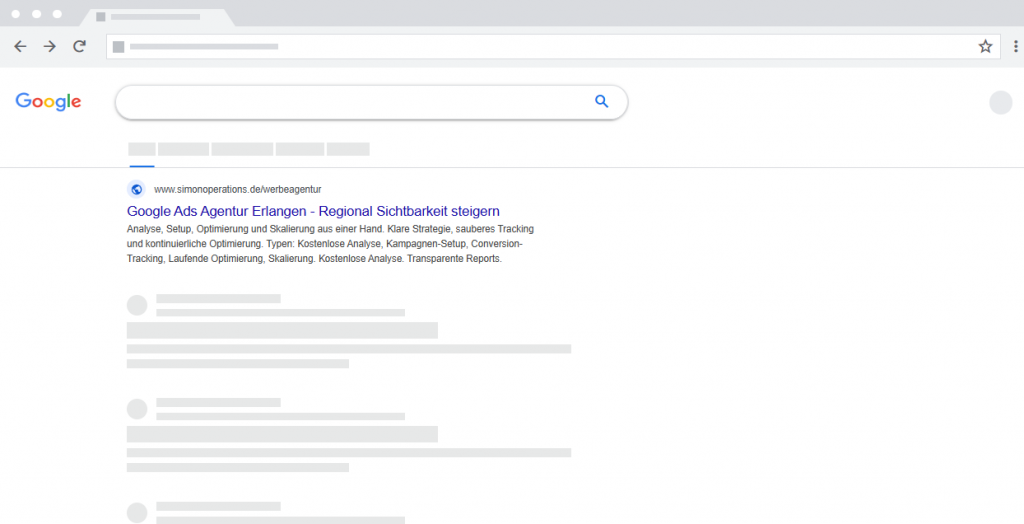Click the browser forward arrow
Image resolution: width=1024 pixels, height=524 pixels.
[x=49, y=46]
